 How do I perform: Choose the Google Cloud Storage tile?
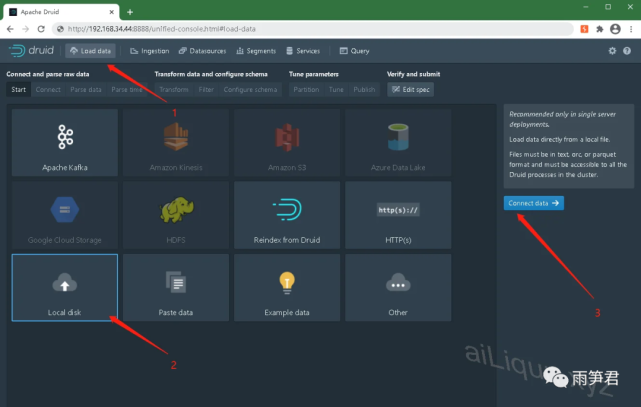pyautogui.click(x=65, y=215)
